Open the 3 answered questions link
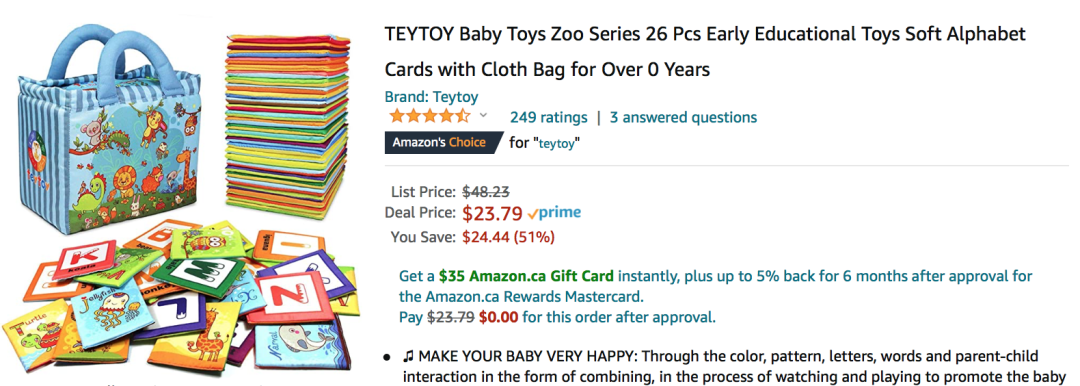The height and width of the screenshot is (386, 1080). click(683, 117)
